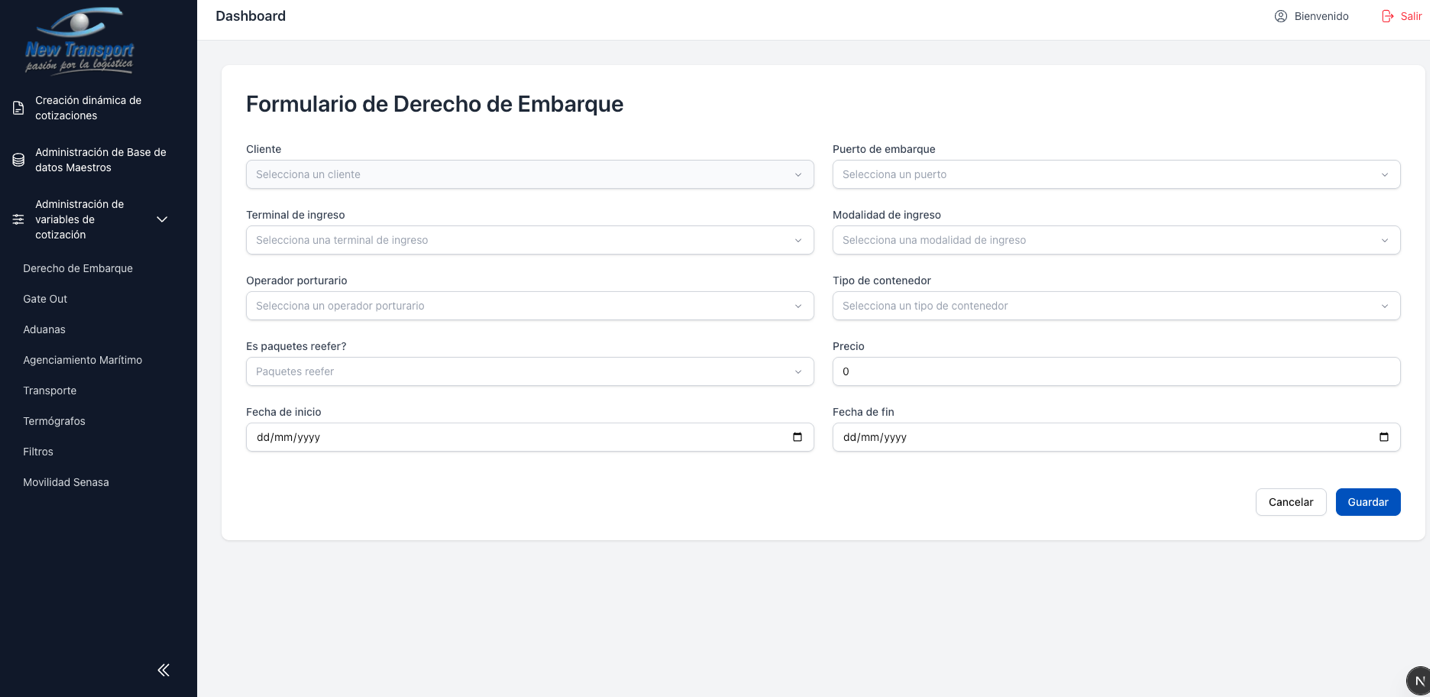Click the Salir logout icon
The height and width of the screenshot is (697, 1430).
tap(1387, 16)
